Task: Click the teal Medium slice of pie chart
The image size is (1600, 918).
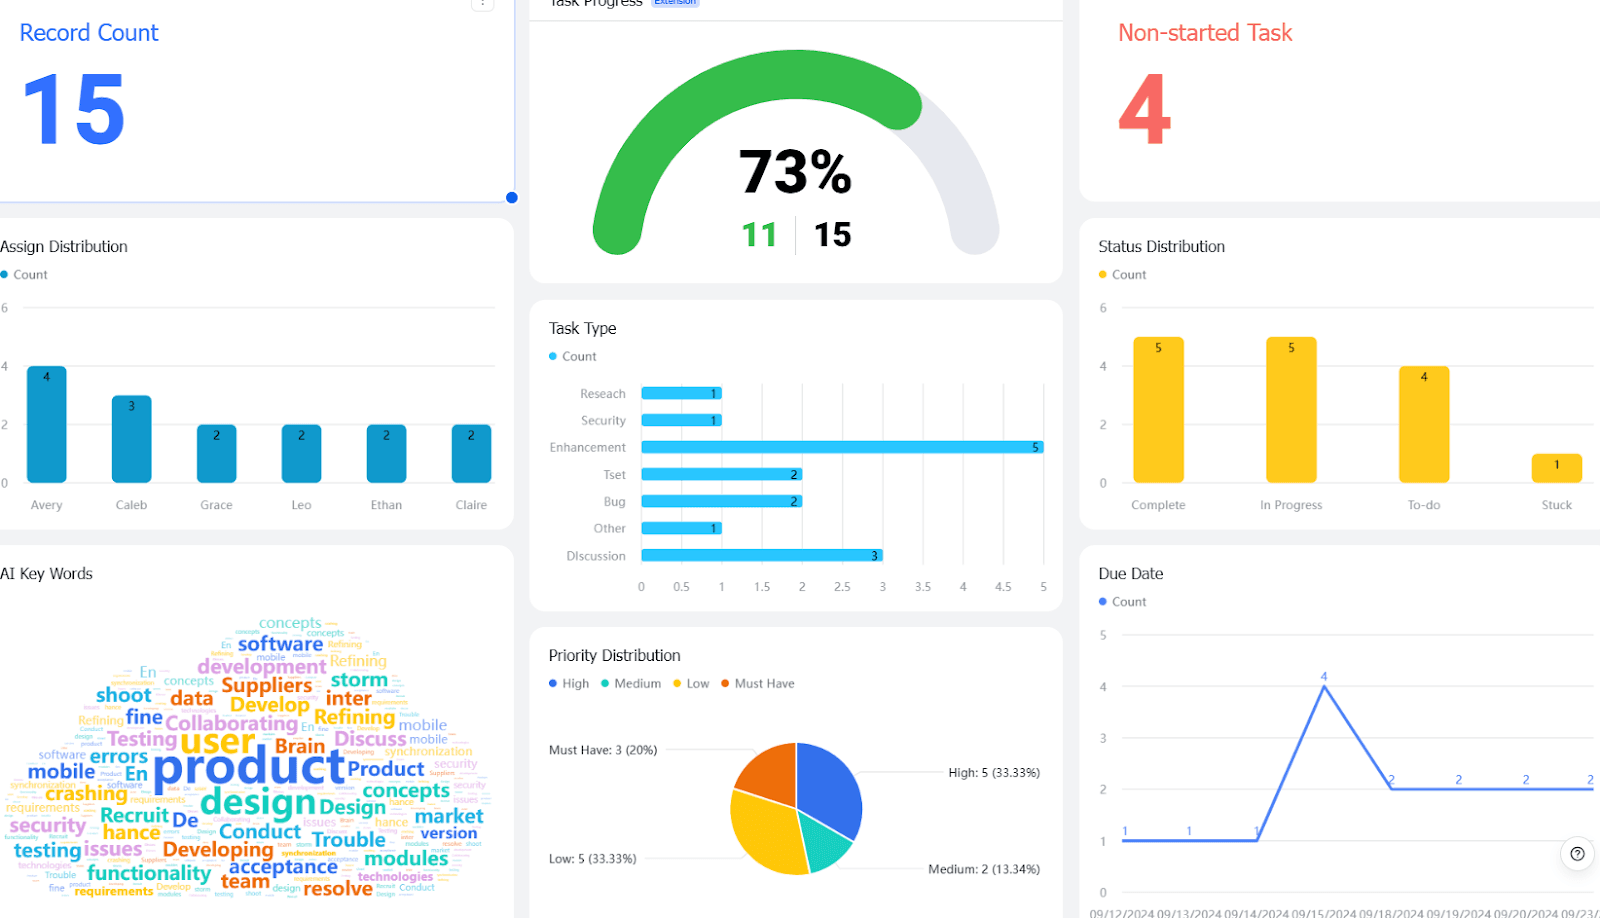Action: [826, 838]
